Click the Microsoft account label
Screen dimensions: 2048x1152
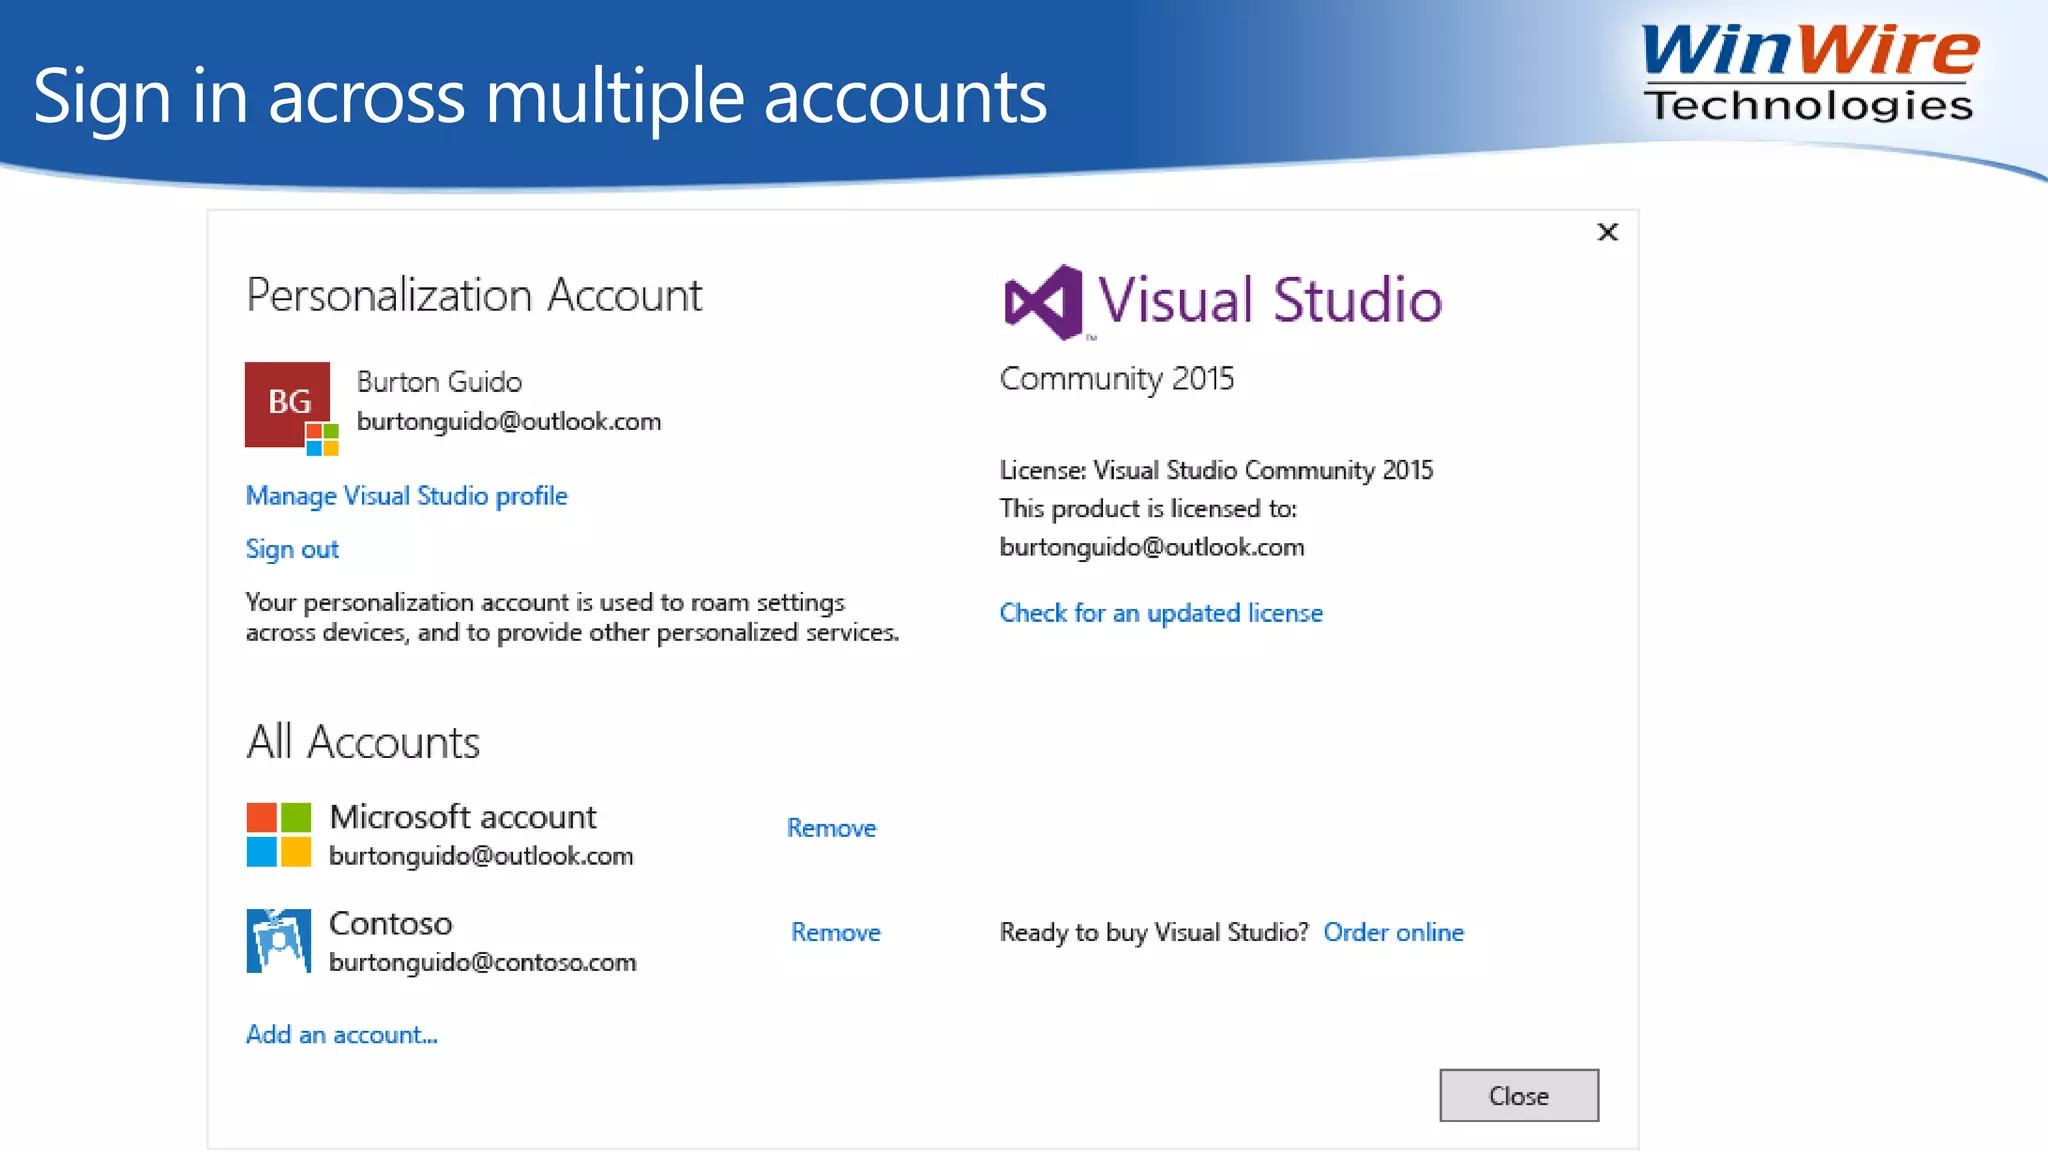pos(463,817)
